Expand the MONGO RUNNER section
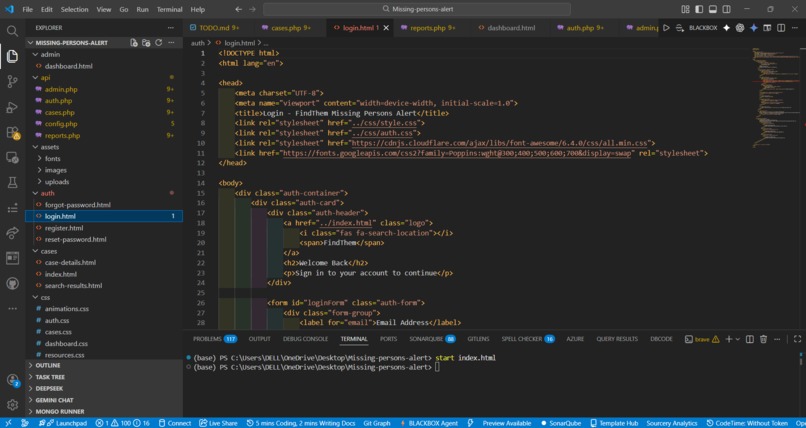806x428 pixels. (x=60, y=412)
